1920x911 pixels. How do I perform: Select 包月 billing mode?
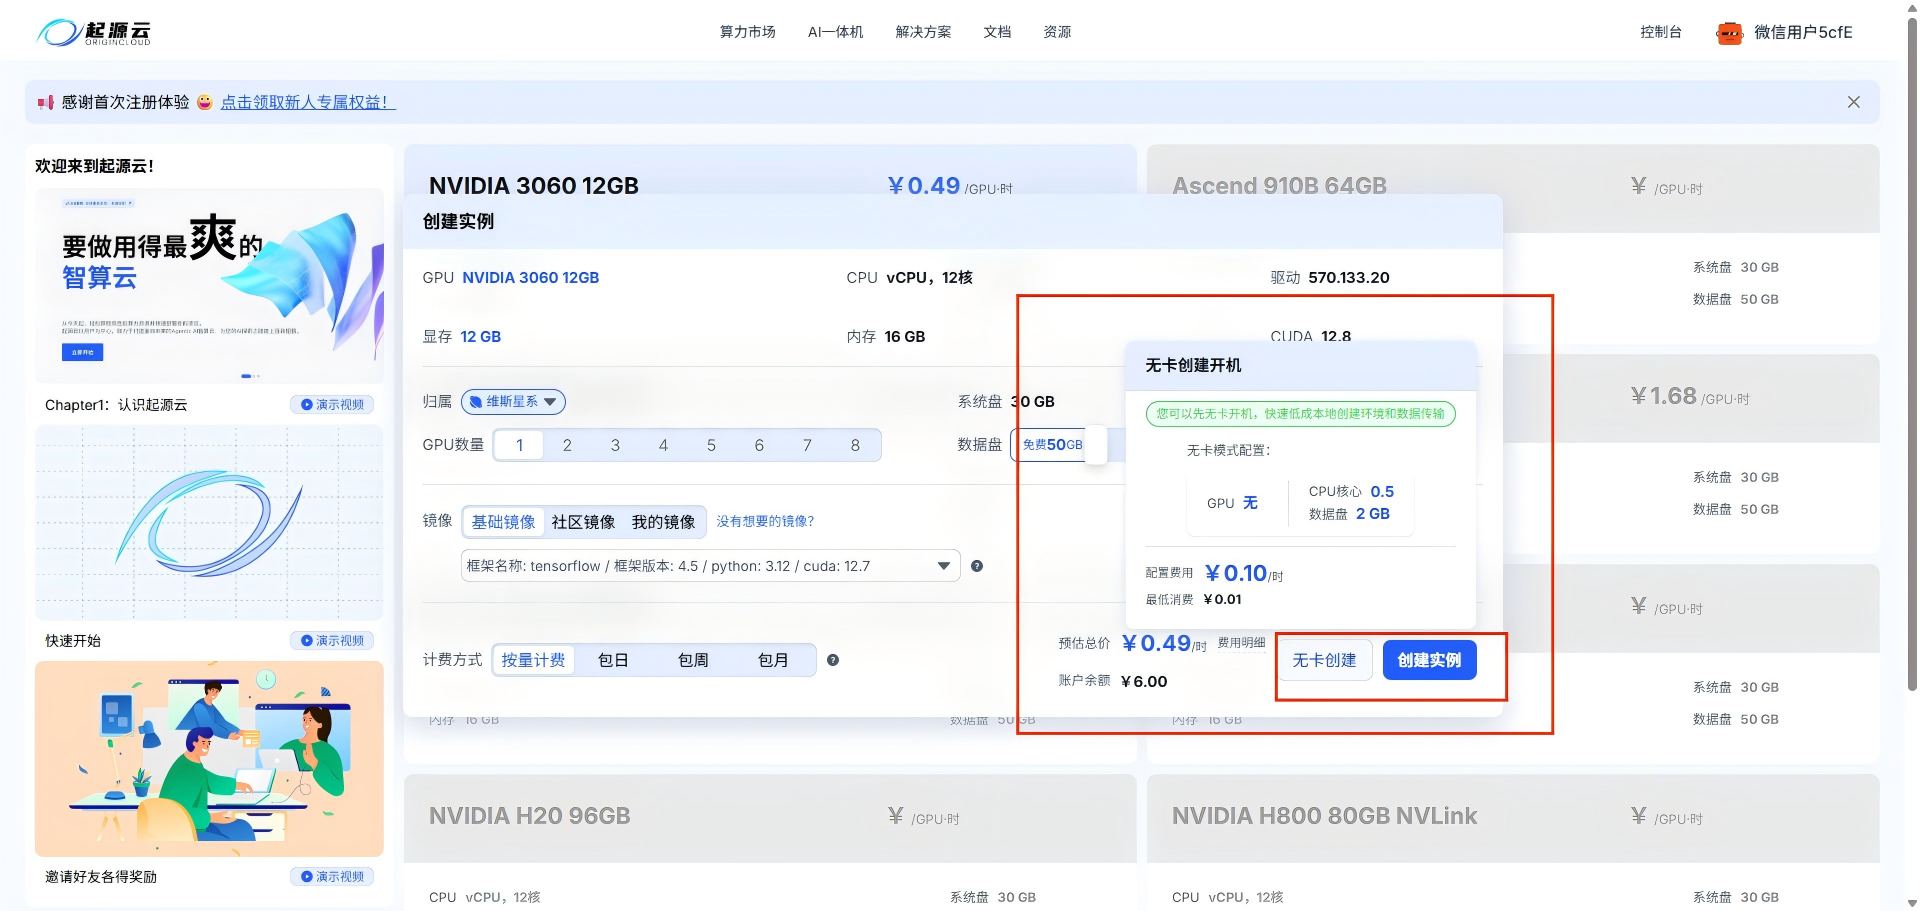(773, 660)
